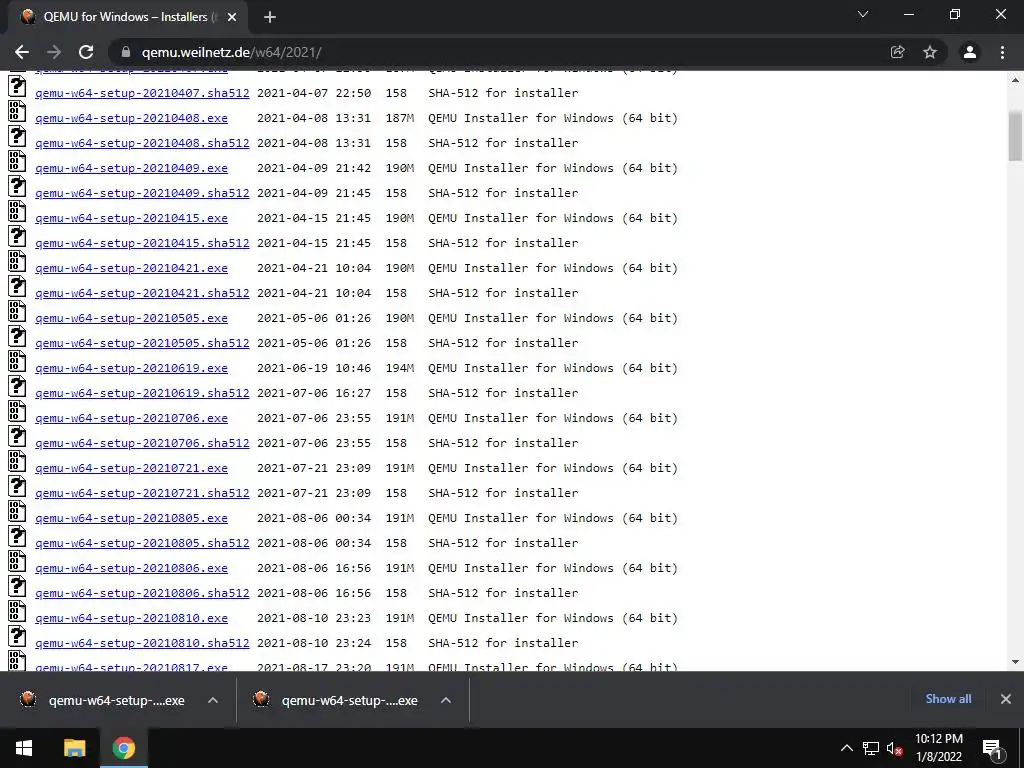
Task: Click unknown file icon beside qemu-w64-setup-20210408.sha512
Action: pos(17,136)
